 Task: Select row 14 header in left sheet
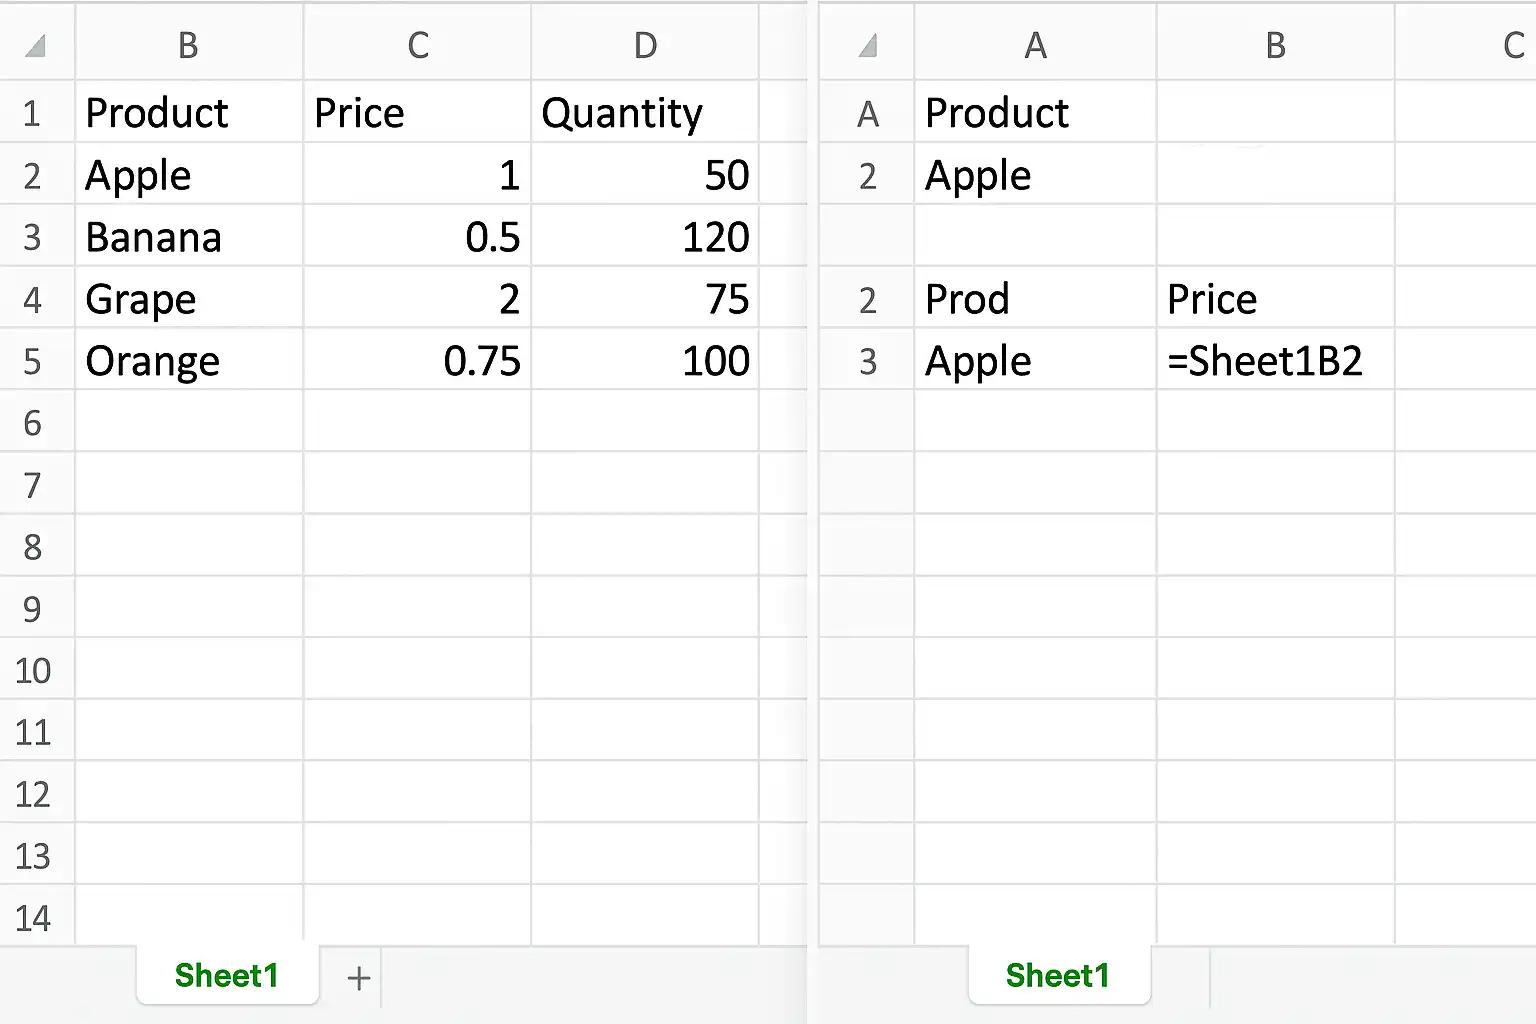coord(33,917)
